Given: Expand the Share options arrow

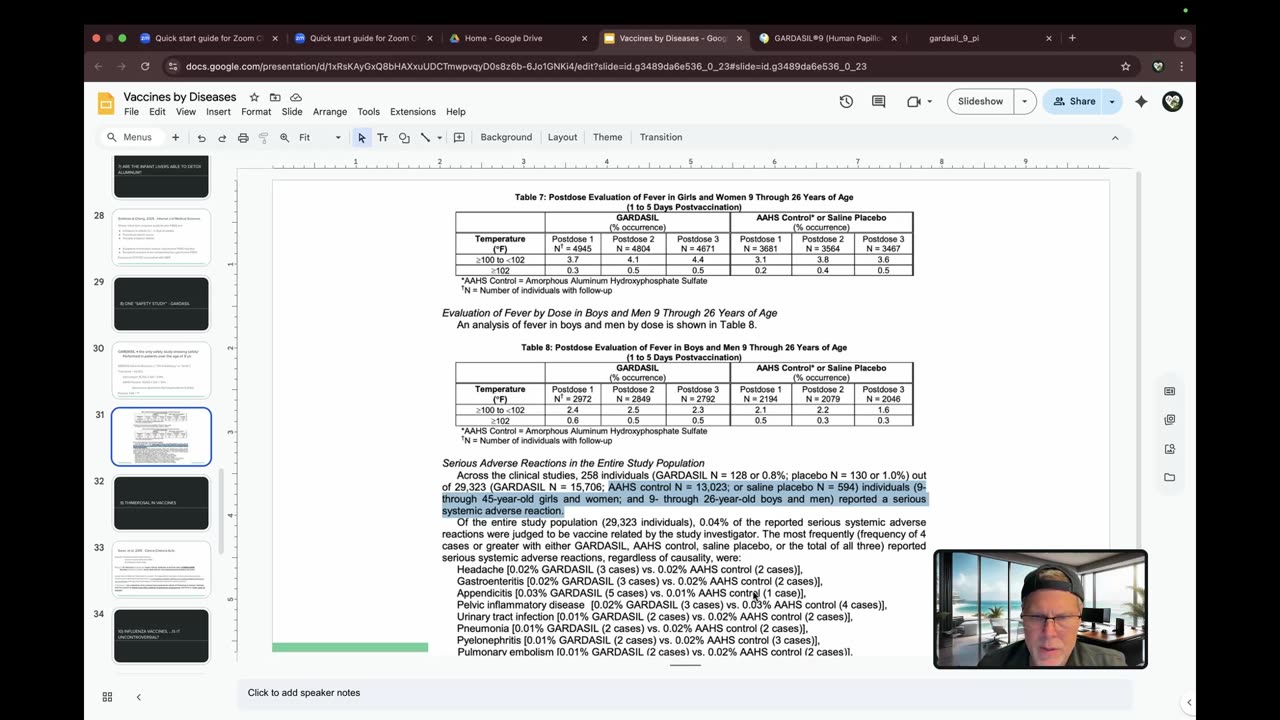Looking at the screenshot, I should coord(1111,101).
